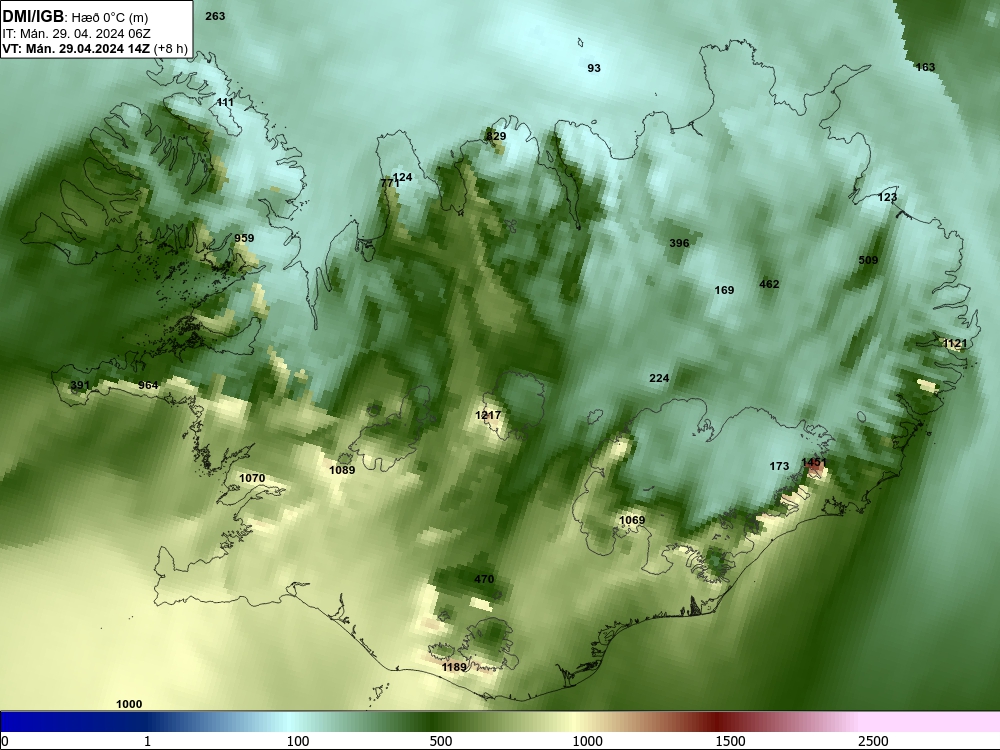Select the 1069 height label
Viewport: 1000px width, 750px height.
[632, 520]
